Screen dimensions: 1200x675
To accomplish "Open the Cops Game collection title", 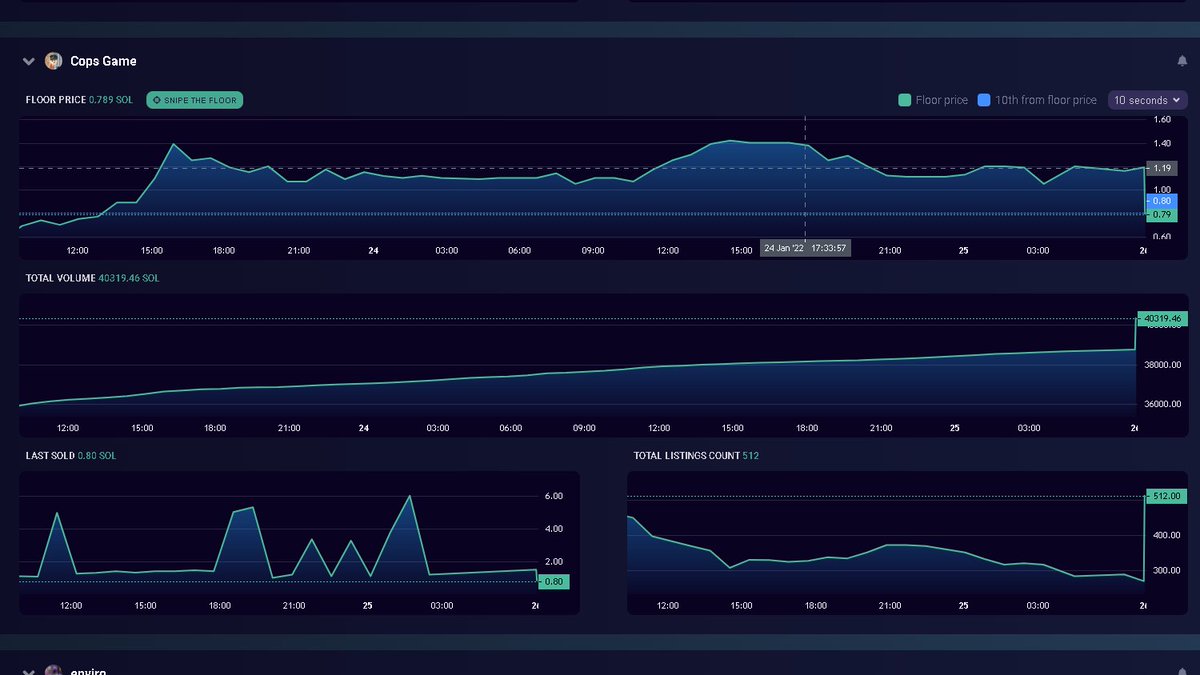I will (103, 61).
